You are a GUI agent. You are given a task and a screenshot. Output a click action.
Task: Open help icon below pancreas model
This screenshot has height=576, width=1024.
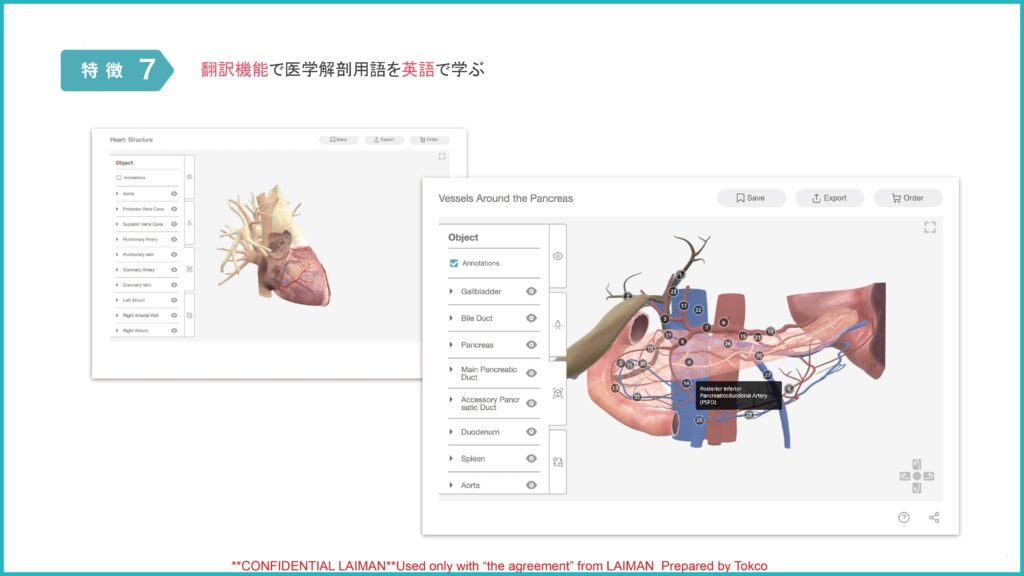[x=904, y=517]
